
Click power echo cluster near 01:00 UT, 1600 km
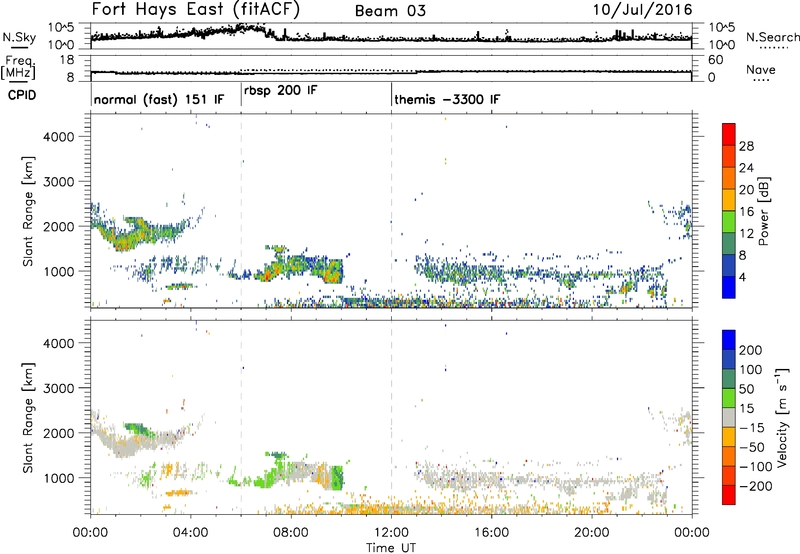(122, 240)
